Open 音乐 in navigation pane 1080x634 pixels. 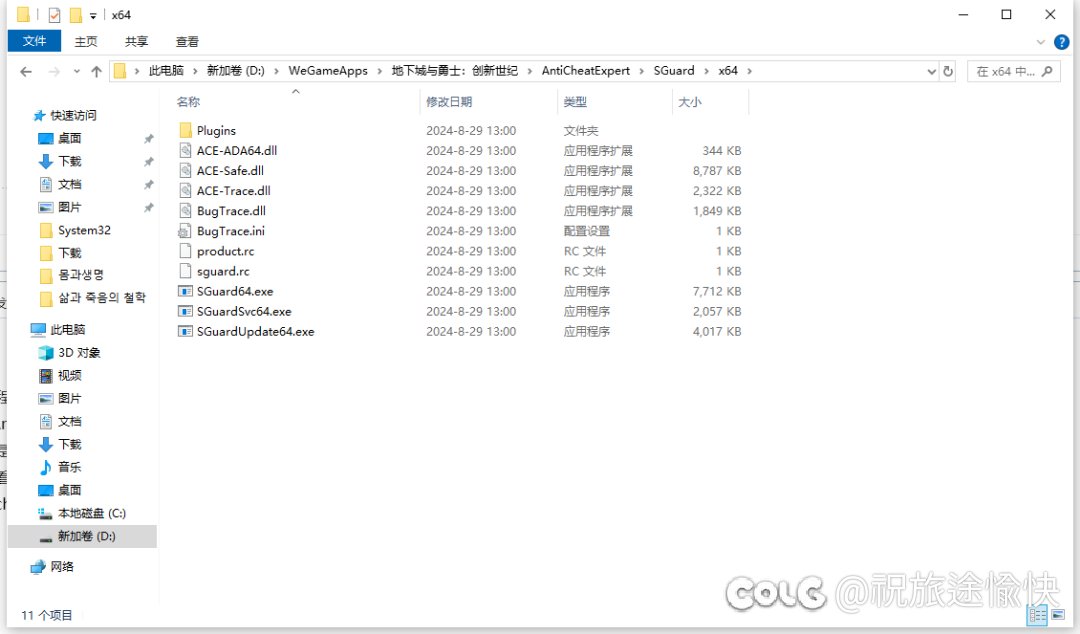click(x=61, y=467)
